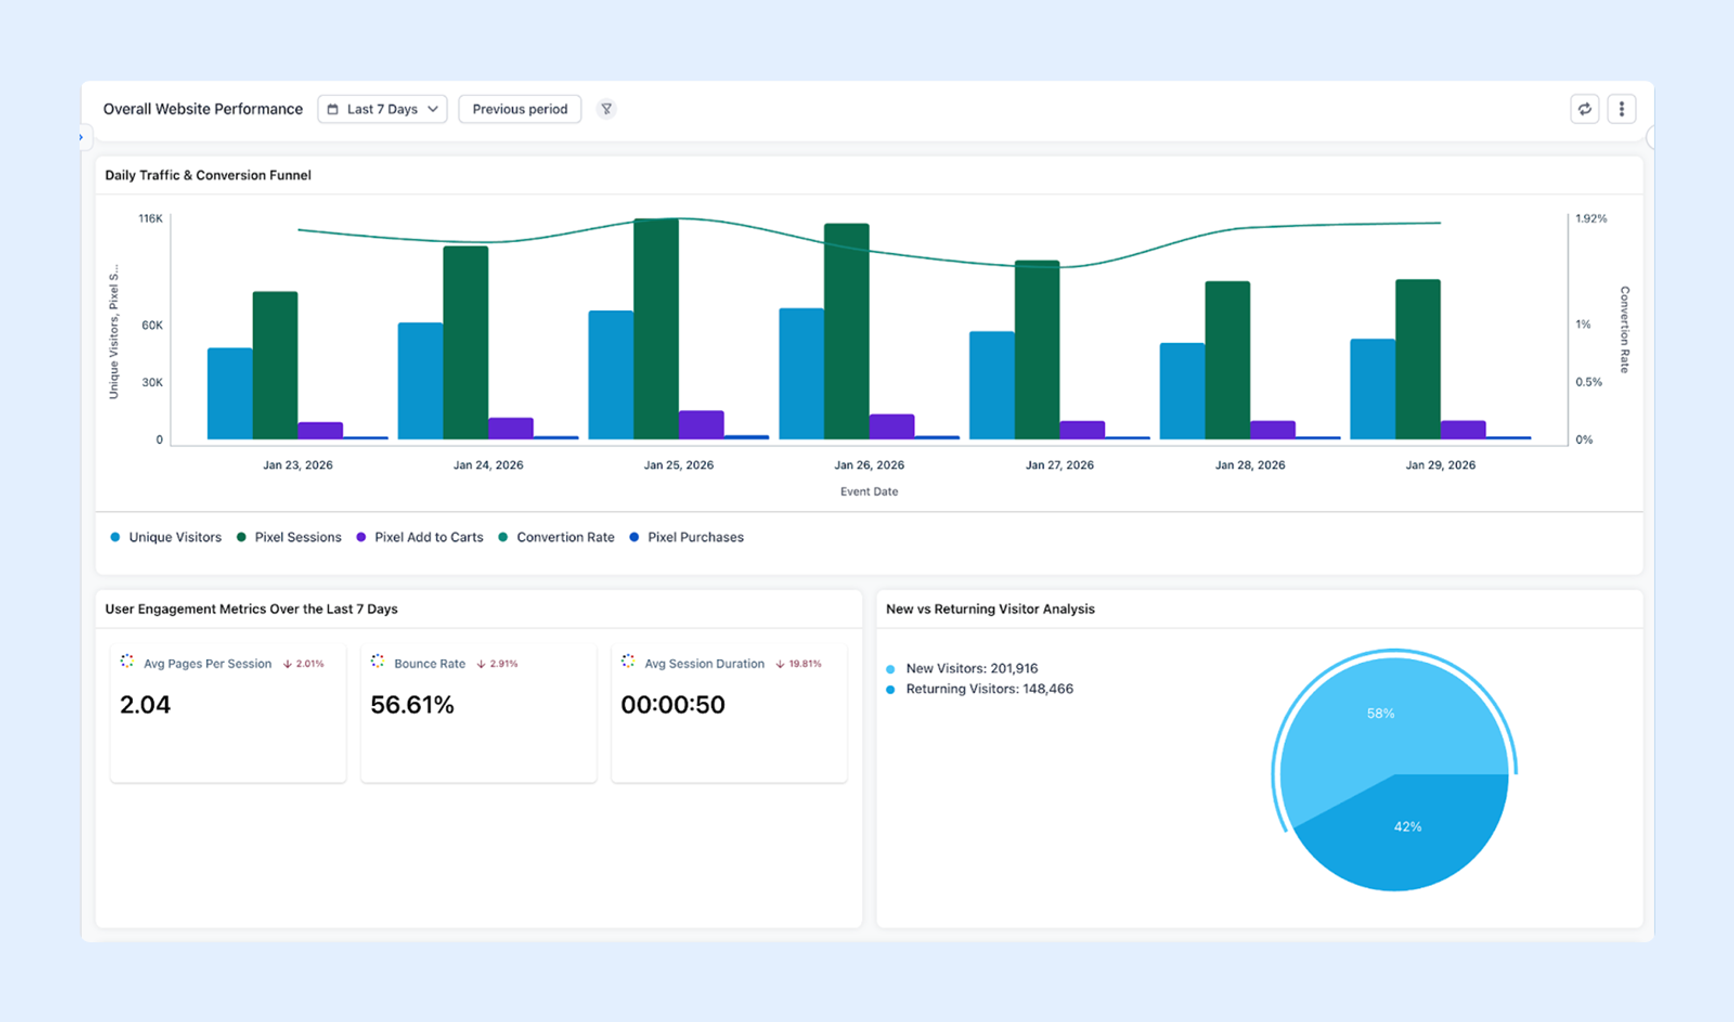Click the Avg Session Duration metric icon
This screenshot has height=1022, width=1734.
click(628, 662)
